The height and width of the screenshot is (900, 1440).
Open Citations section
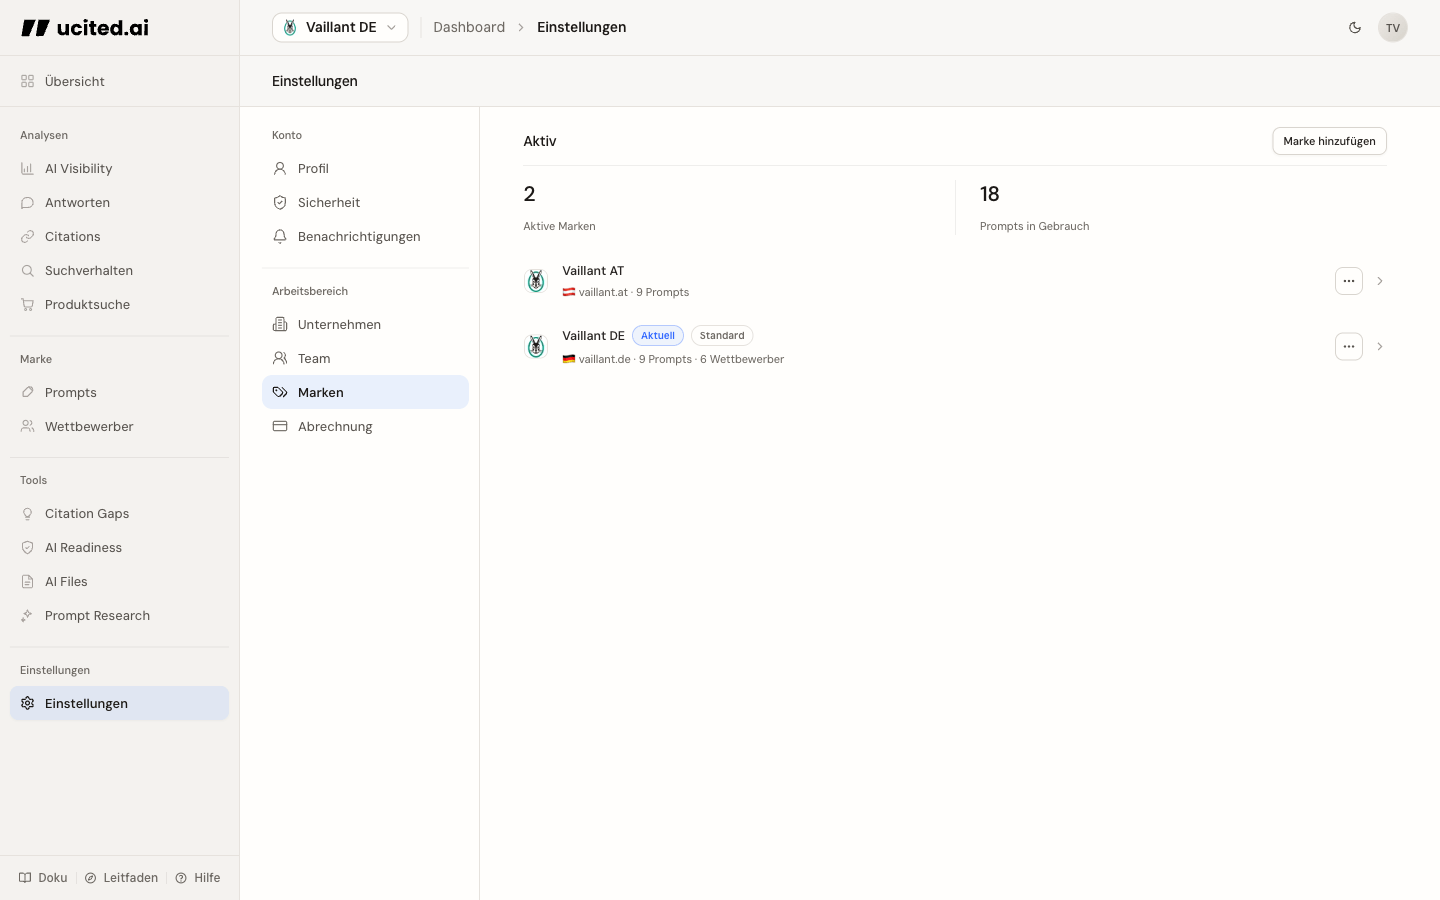tap(119, 236)
